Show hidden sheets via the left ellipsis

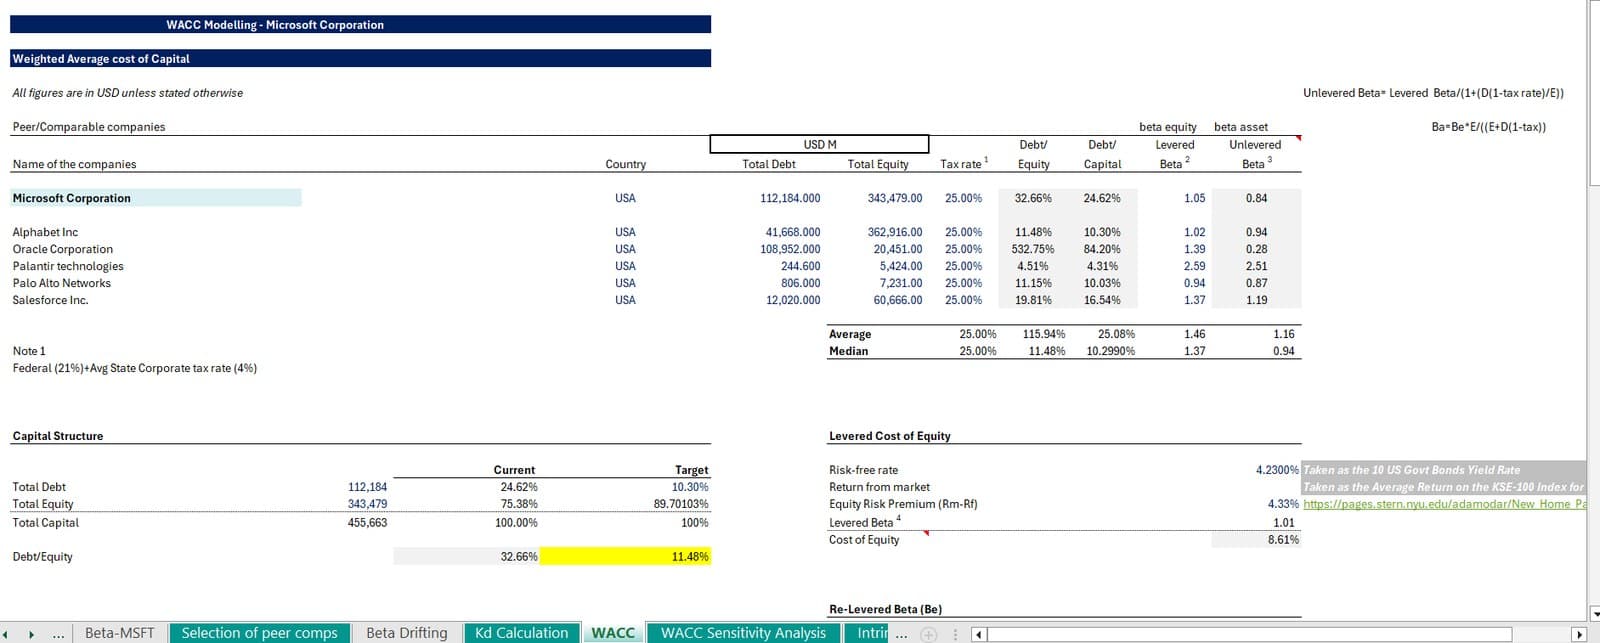click(59, 634)
